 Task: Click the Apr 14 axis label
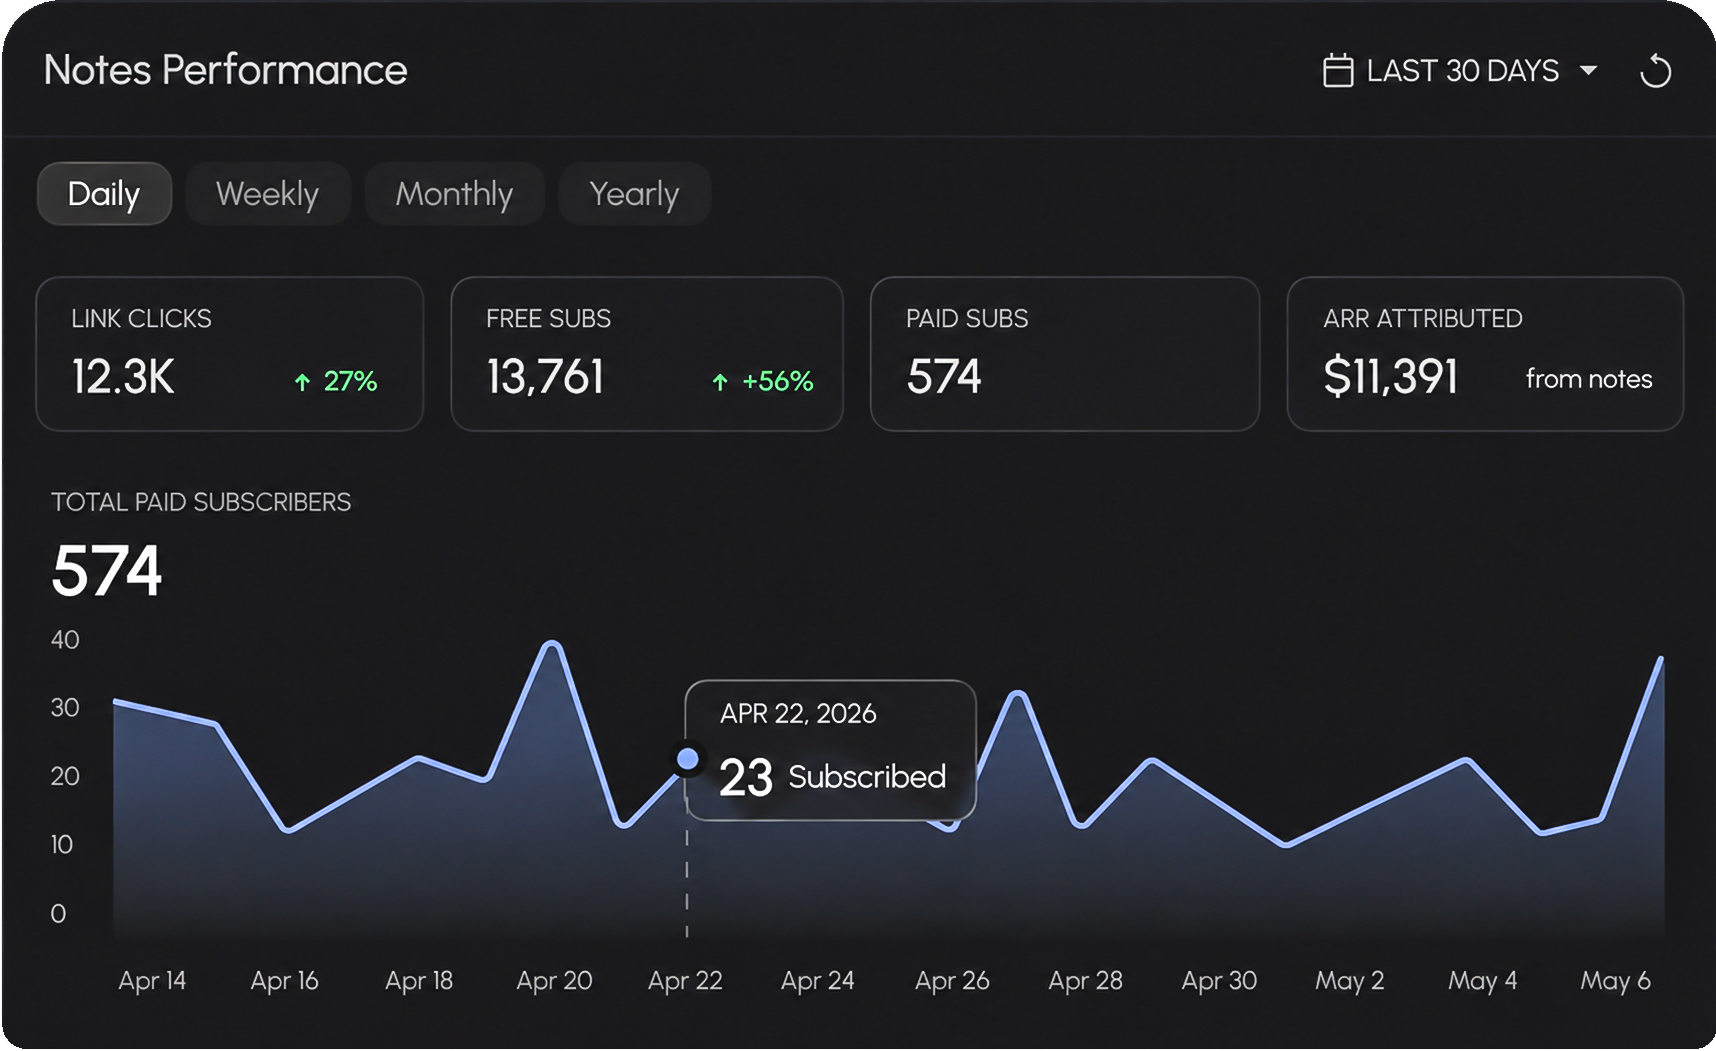point(152,981)
